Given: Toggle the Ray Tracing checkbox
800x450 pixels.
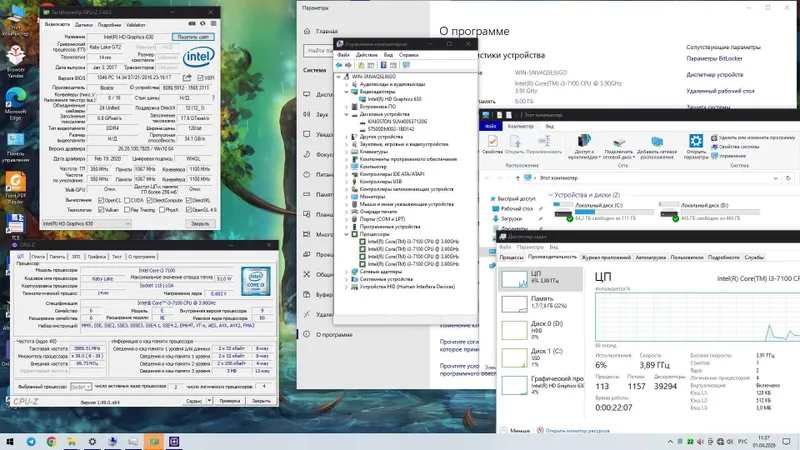Looking at the screenshot, I should tap(127, 210).
